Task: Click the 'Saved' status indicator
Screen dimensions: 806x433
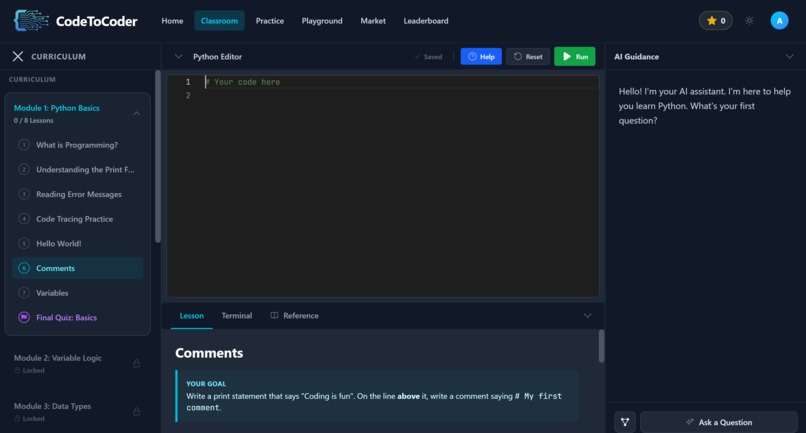Action: (x=428, y=57)
